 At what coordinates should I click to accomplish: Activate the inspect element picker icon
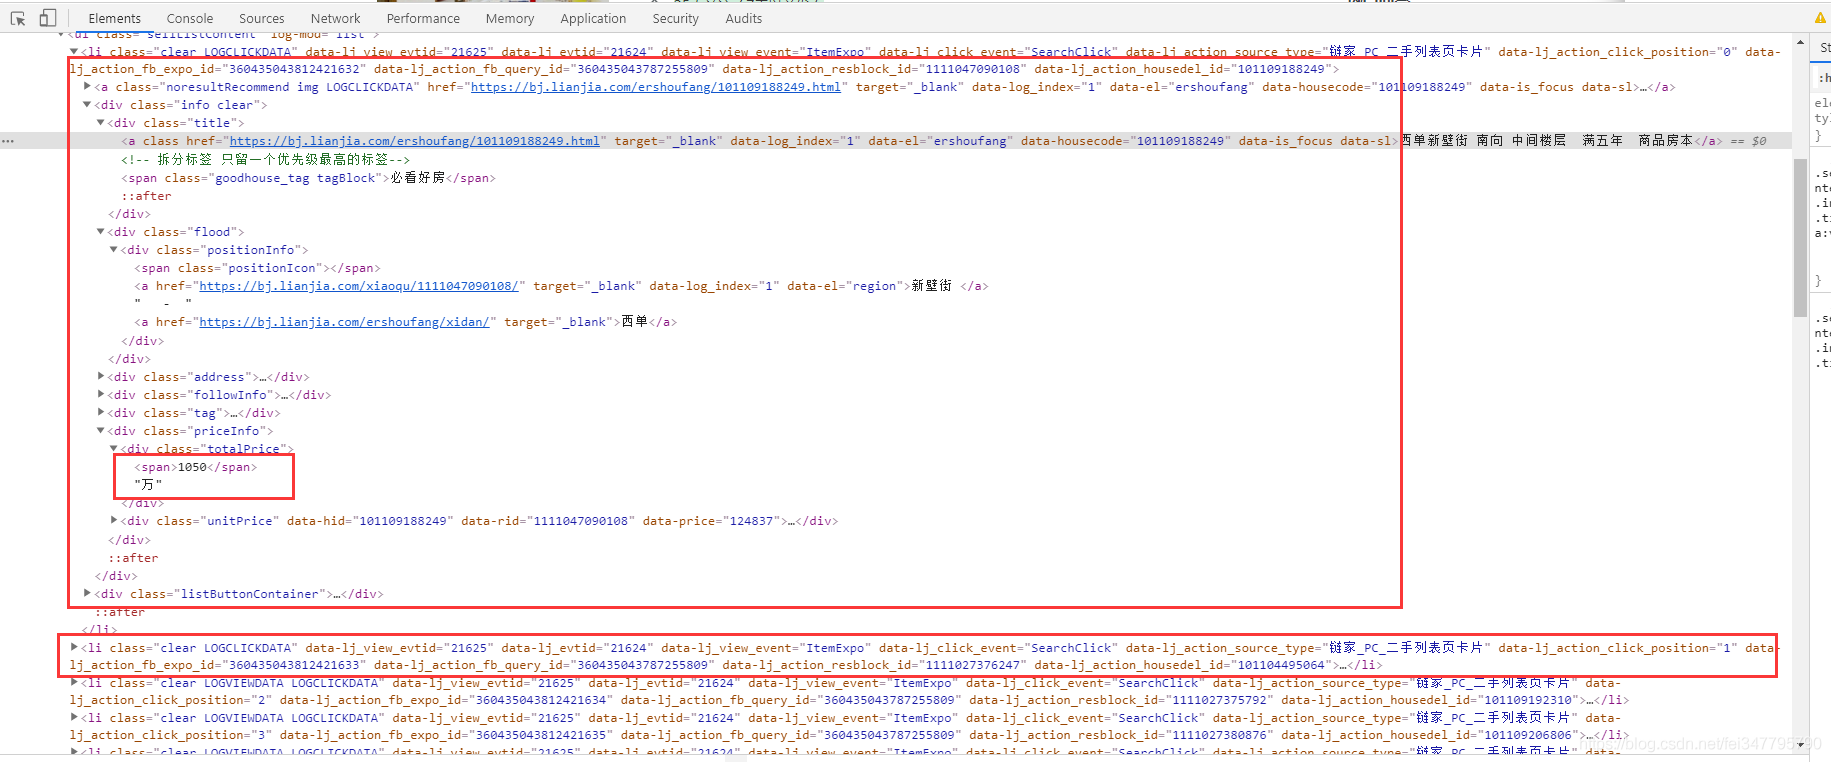point(18,18)
